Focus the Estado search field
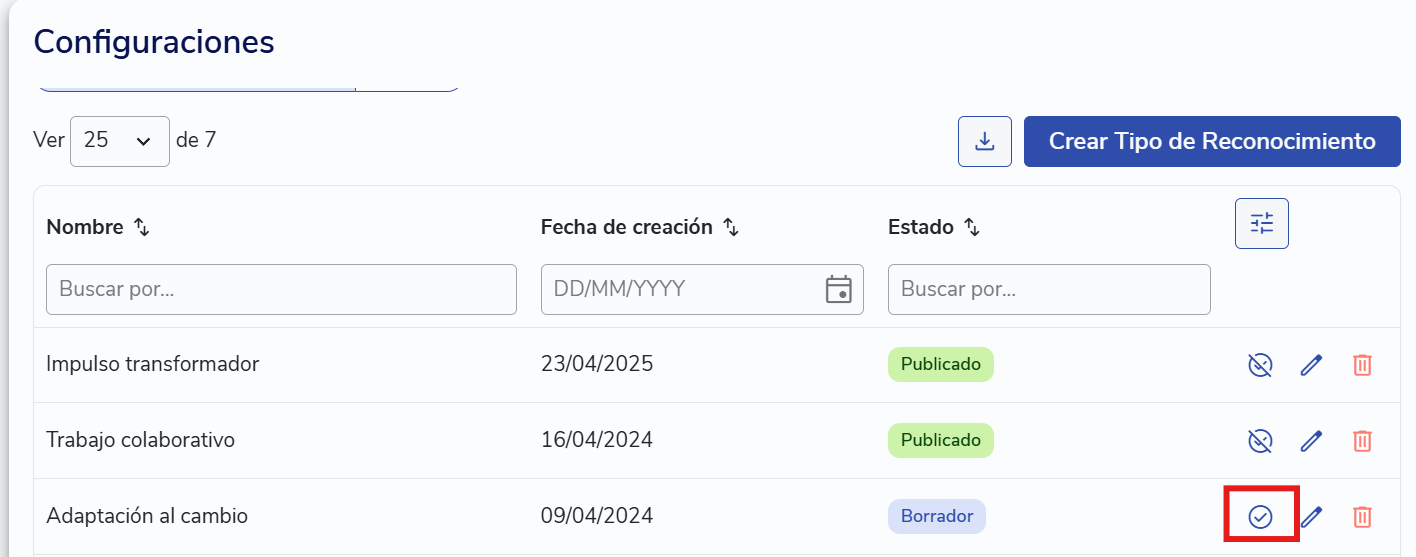Screen dimensions: 1416x557 coord(1049,289)
